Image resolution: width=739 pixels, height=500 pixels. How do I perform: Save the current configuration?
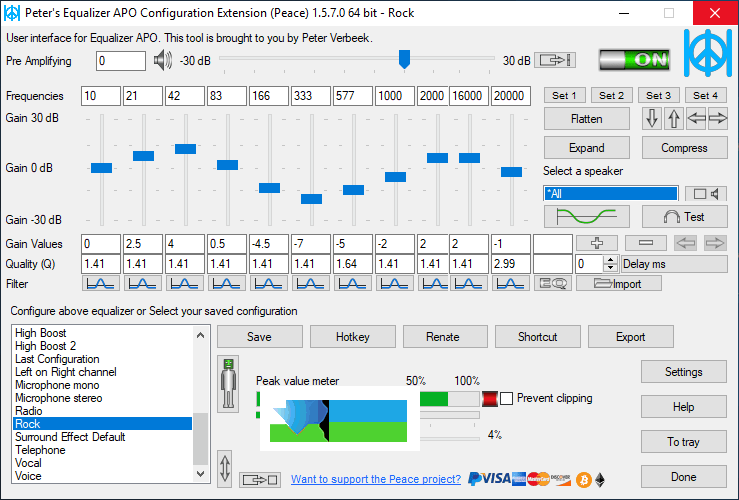coord(259,336)
